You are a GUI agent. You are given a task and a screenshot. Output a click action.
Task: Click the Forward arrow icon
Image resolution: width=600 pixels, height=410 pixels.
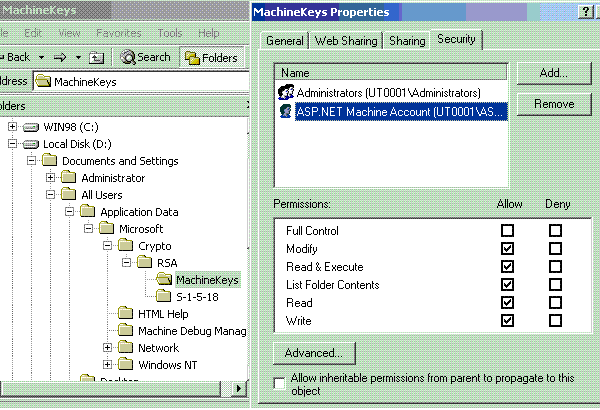click(61, 58)
